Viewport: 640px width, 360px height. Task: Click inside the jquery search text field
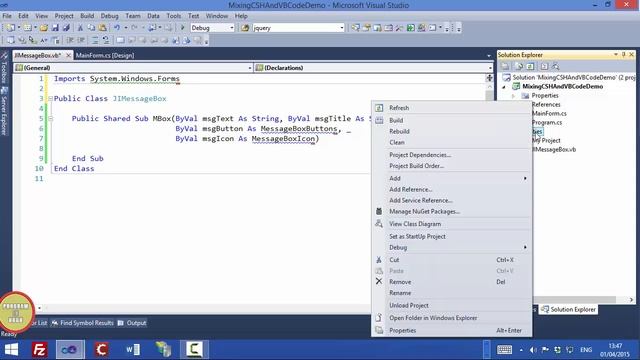295,28
